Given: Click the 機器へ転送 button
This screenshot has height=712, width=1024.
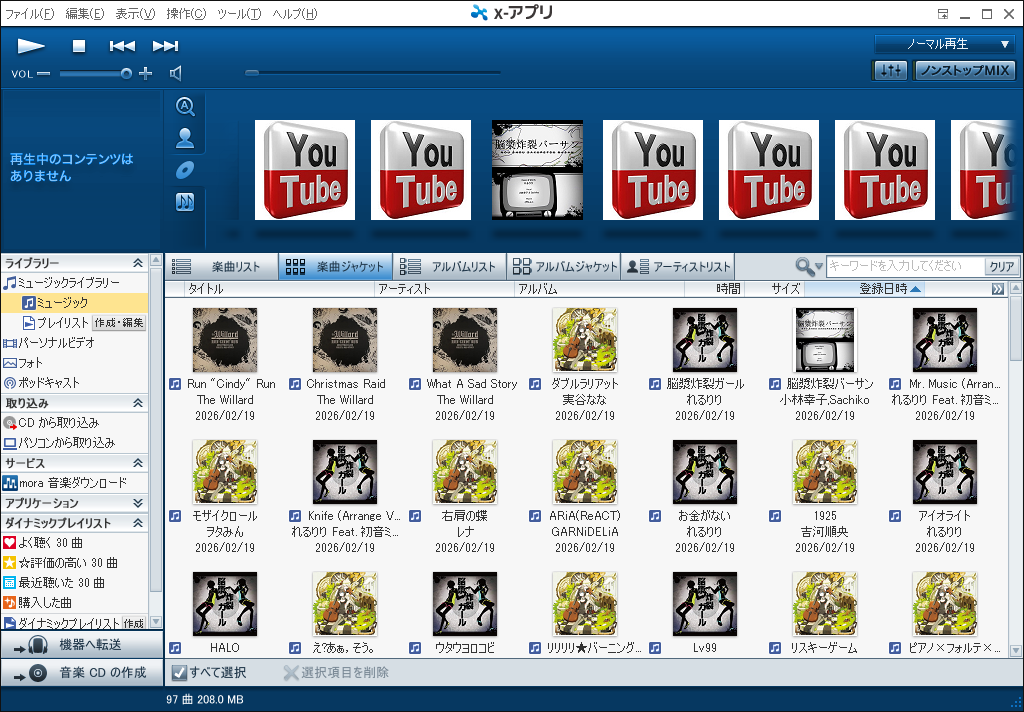Looking at the screenshot, I should pyautogui.click(x=80, y=645).
